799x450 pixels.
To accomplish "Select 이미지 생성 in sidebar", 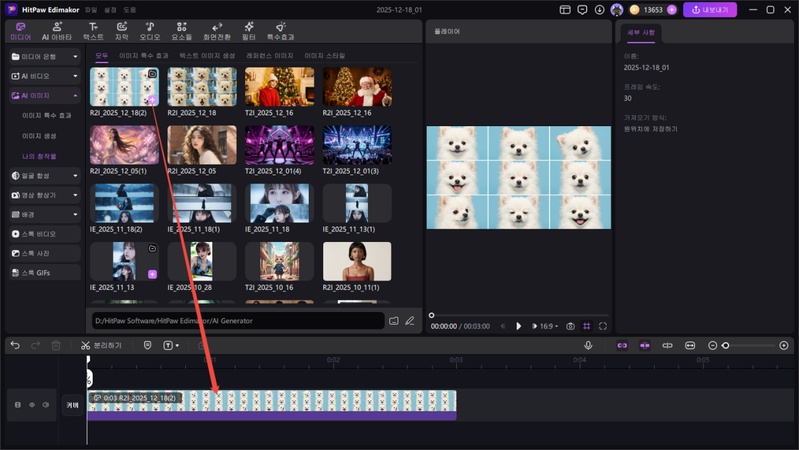I will (39, 136).
